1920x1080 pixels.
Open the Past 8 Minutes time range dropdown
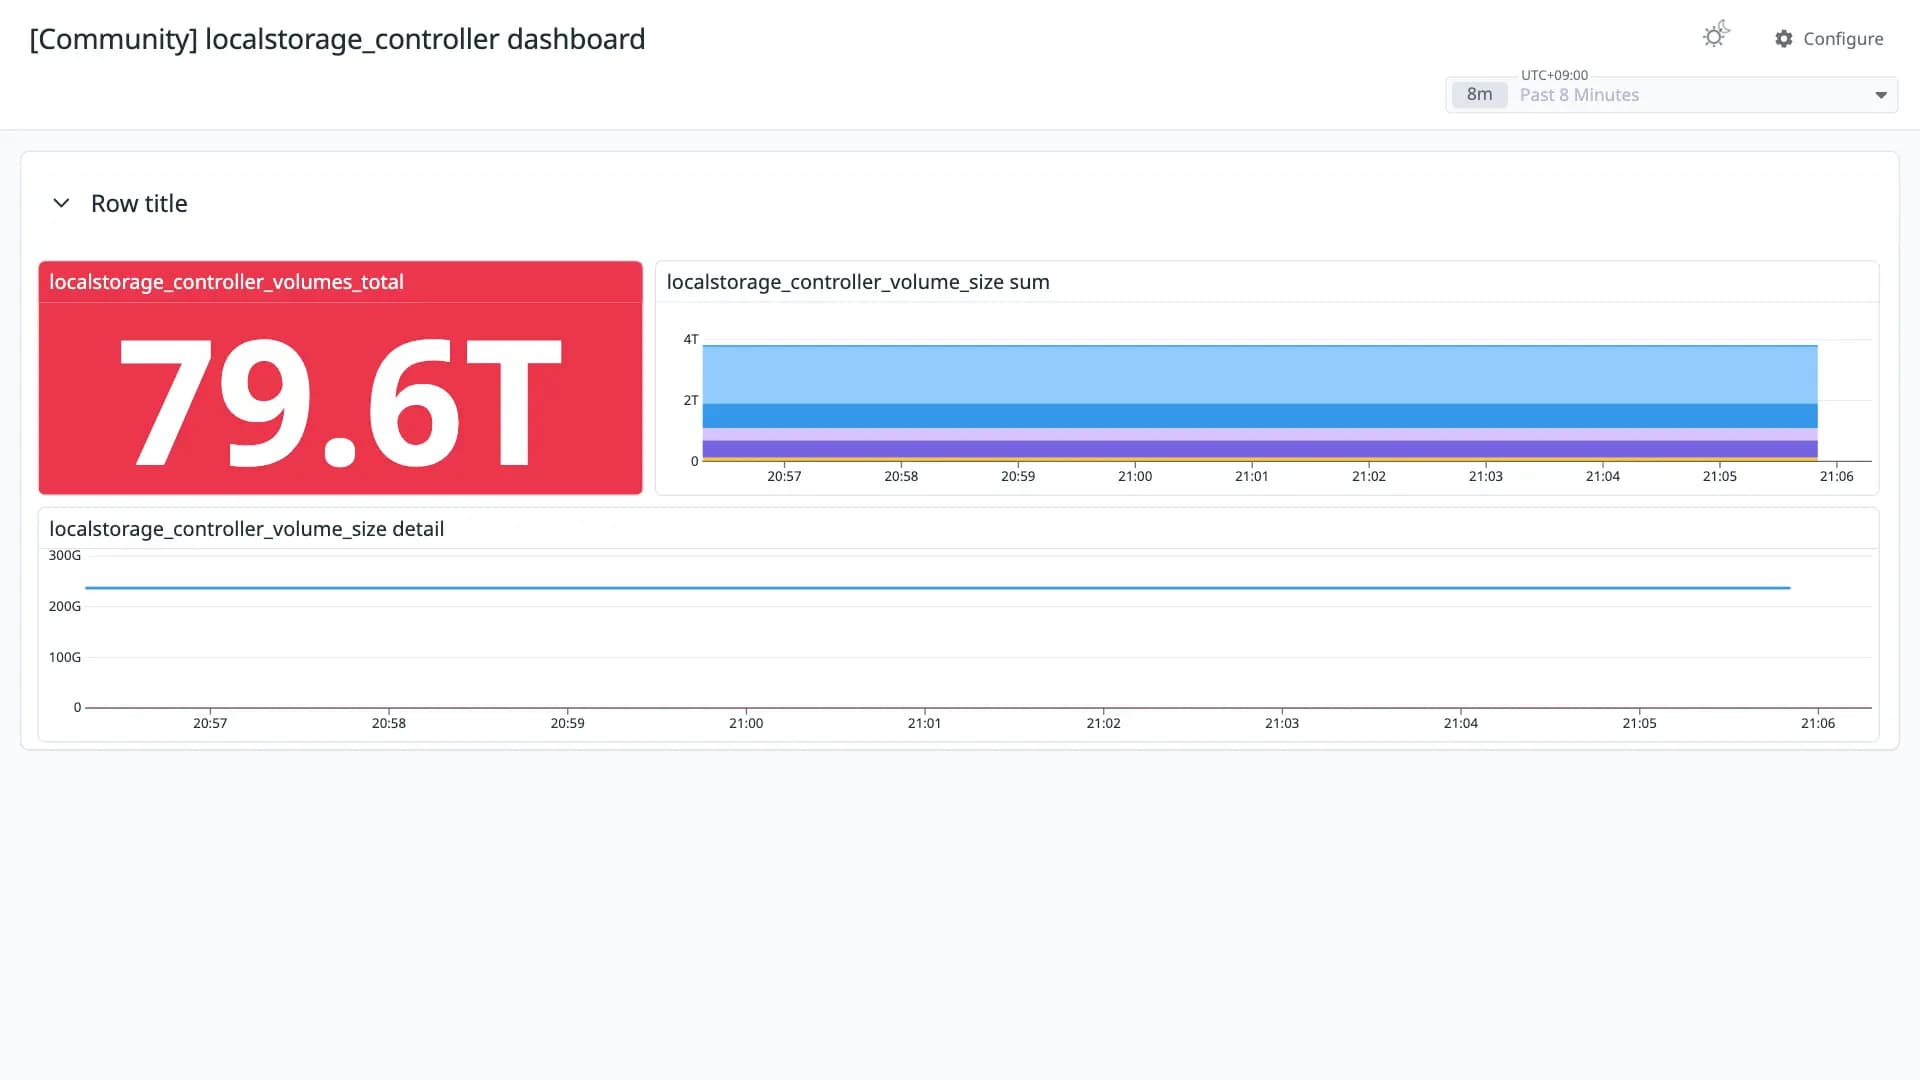point(1671,95)
